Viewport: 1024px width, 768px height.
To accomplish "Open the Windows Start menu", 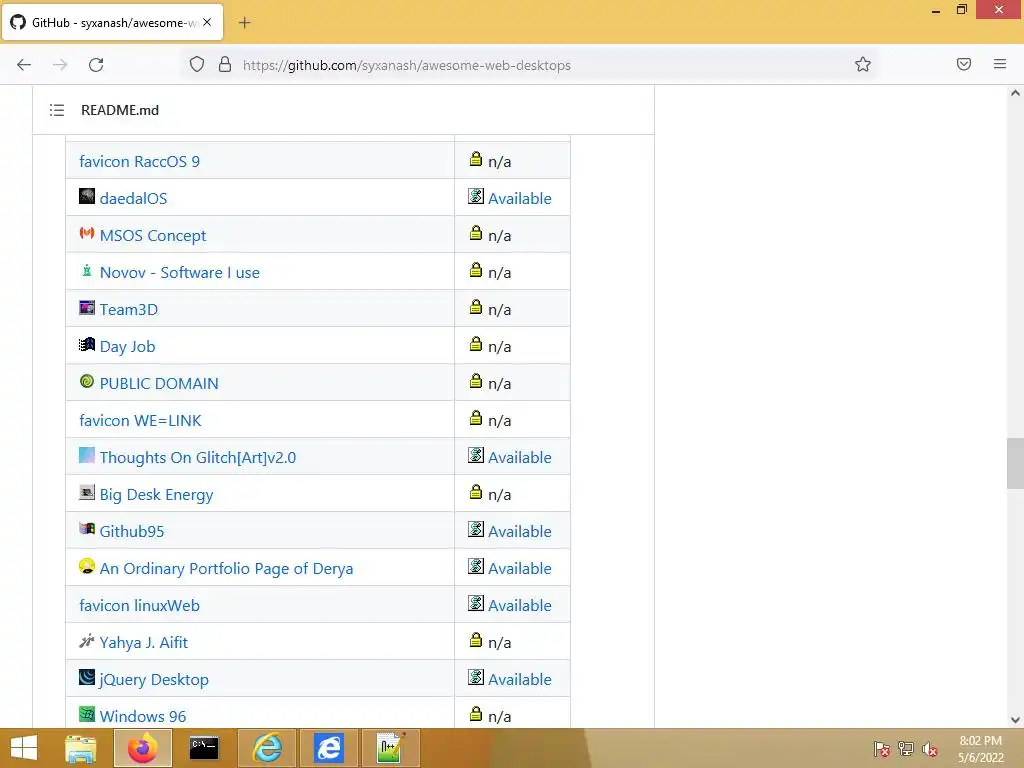I will tap(24, 748).
